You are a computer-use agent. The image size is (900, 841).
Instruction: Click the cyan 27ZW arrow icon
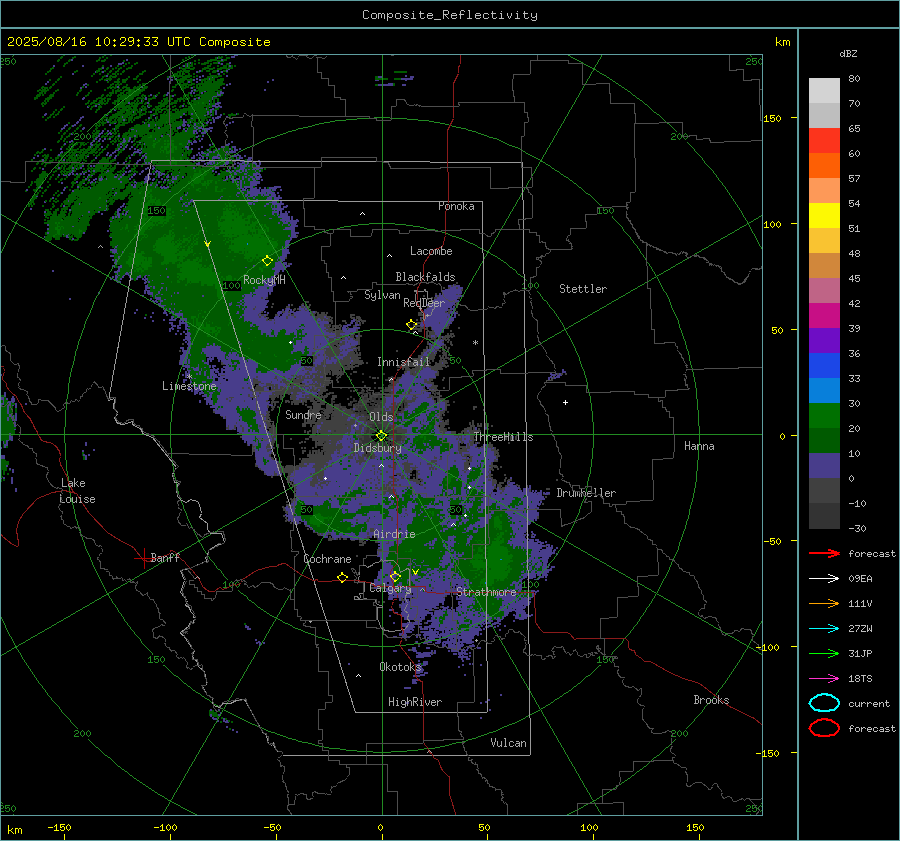coord(824,629)
